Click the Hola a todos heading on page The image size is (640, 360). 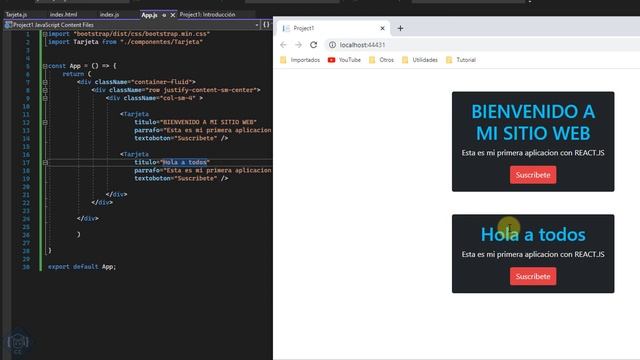pyautogui.click(x=533, y=234)
